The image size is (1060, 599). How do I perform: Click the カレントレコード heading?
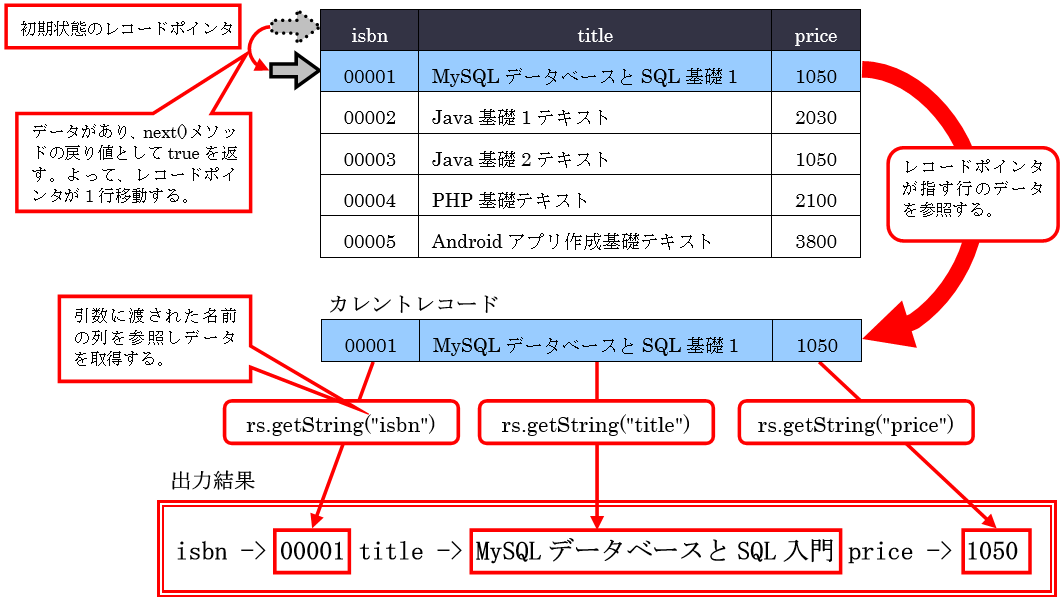(x=413, y=303)
